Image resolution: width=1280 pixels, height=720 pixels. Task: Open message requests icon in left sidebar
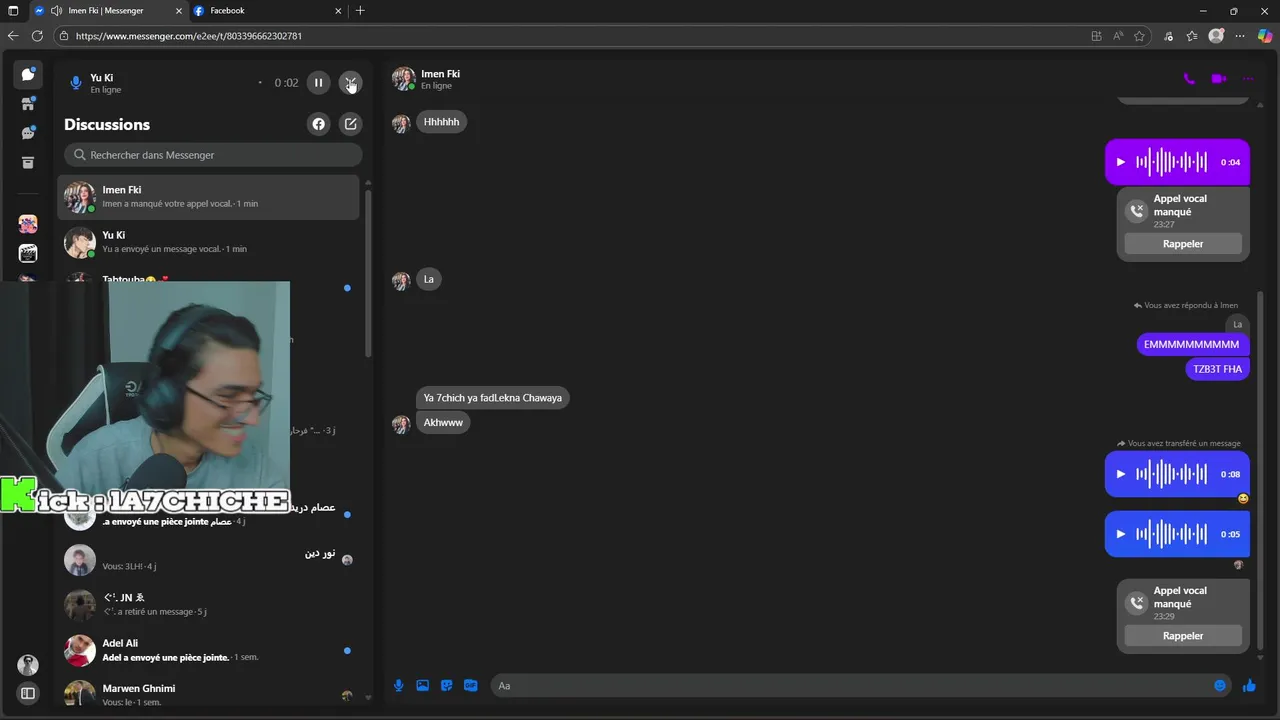28,133
